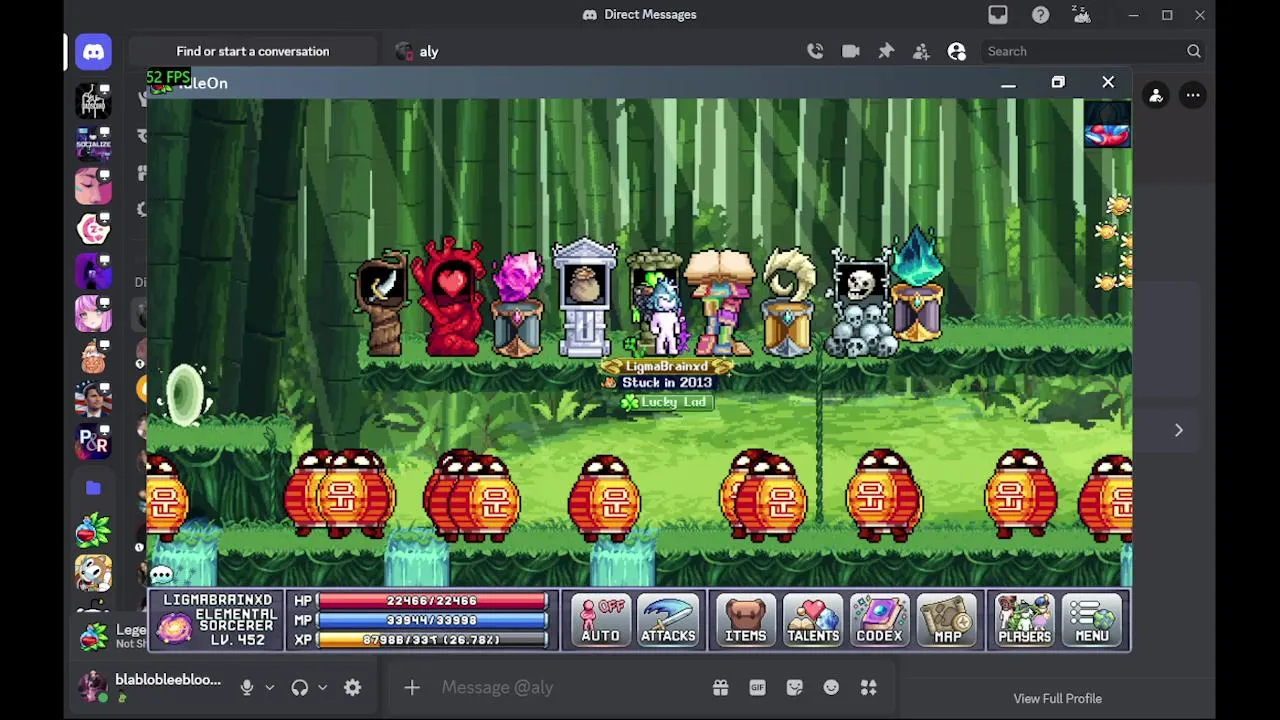Click the teal crystal statue
The width and height of the screenshot is (1280, 720).
point(918,286)
